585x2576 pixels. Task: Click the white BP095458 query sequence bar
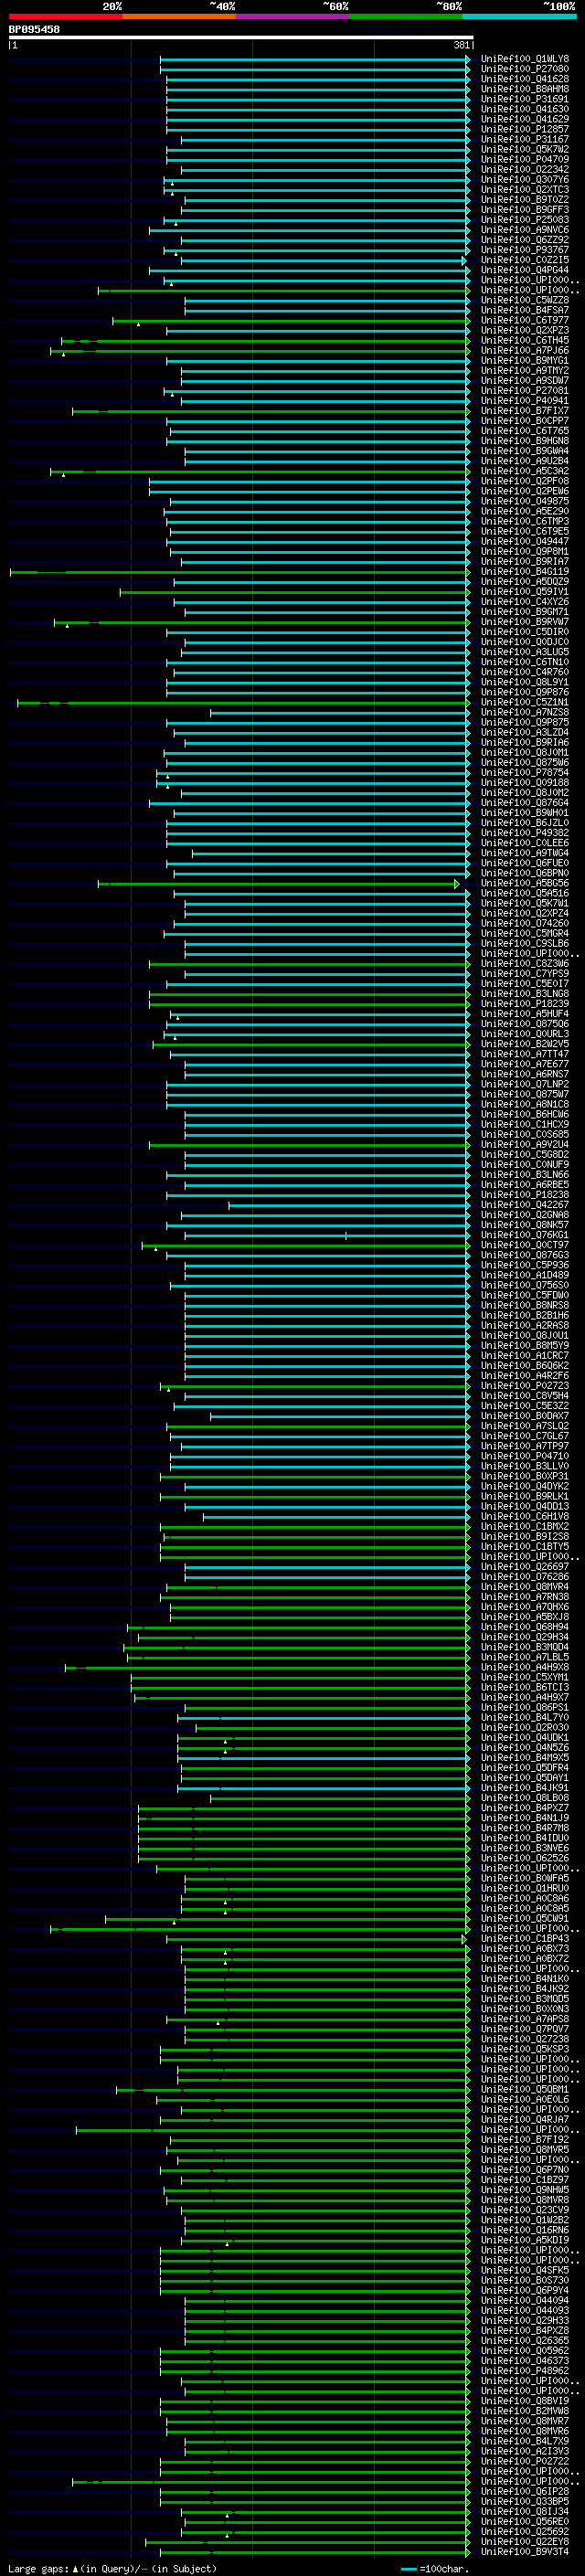[241, 37]
